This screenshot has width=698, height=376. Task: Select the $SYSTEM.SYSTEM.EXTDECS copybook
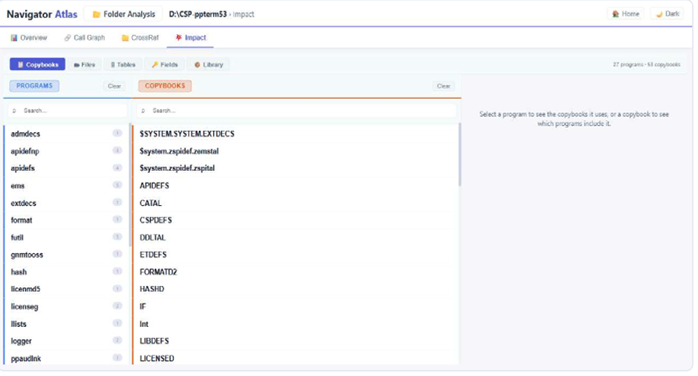(296, 133)
